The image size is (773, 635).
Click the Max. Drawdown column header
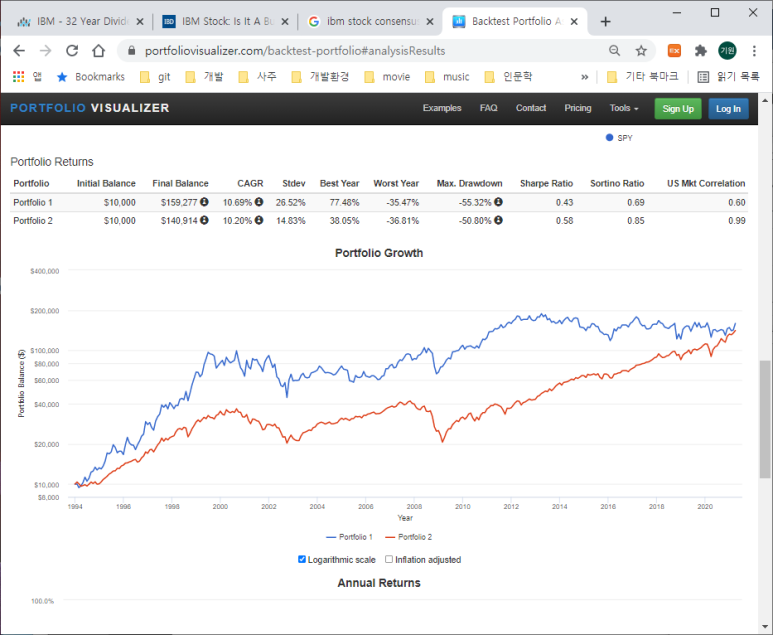point(469,183)
